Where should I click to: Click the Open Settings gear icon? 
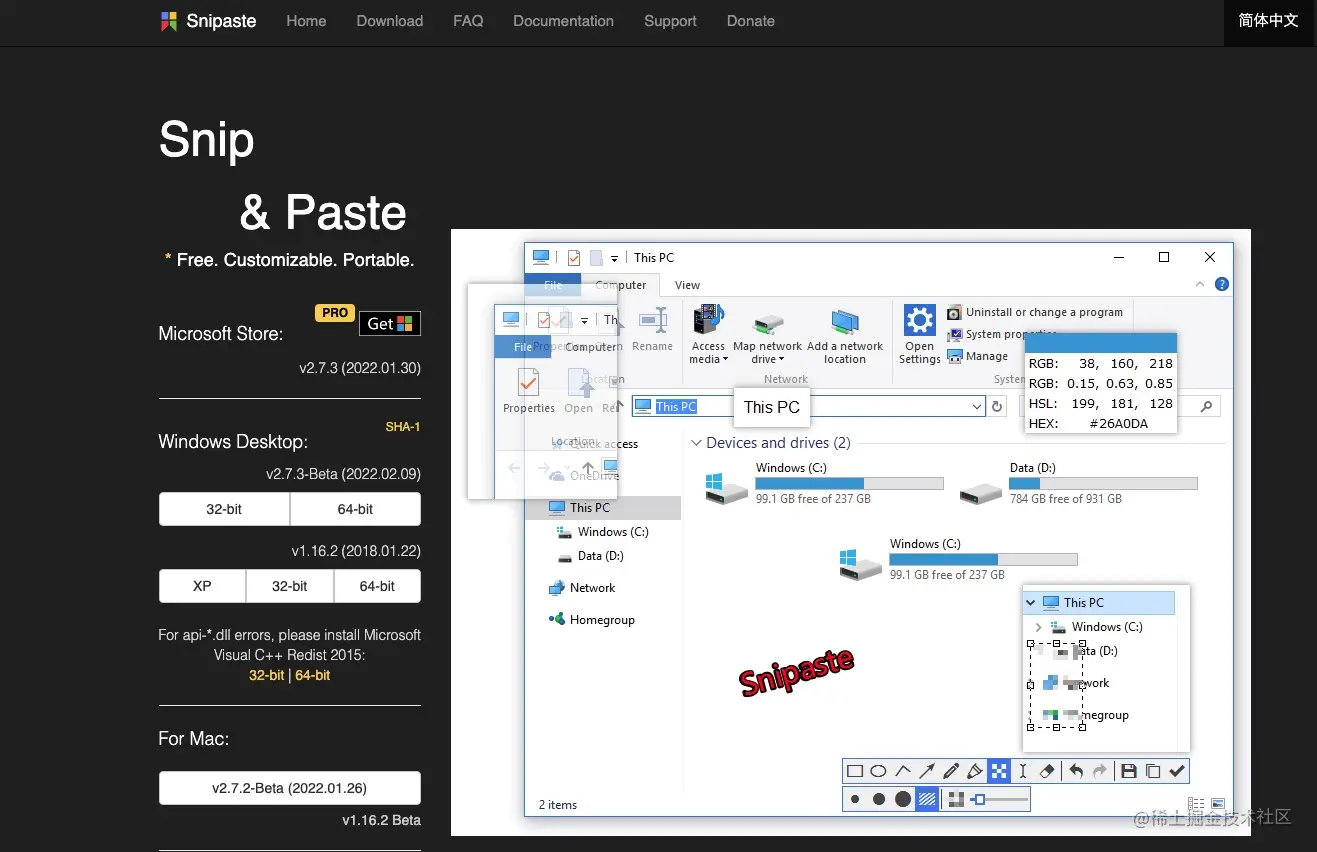920,321
